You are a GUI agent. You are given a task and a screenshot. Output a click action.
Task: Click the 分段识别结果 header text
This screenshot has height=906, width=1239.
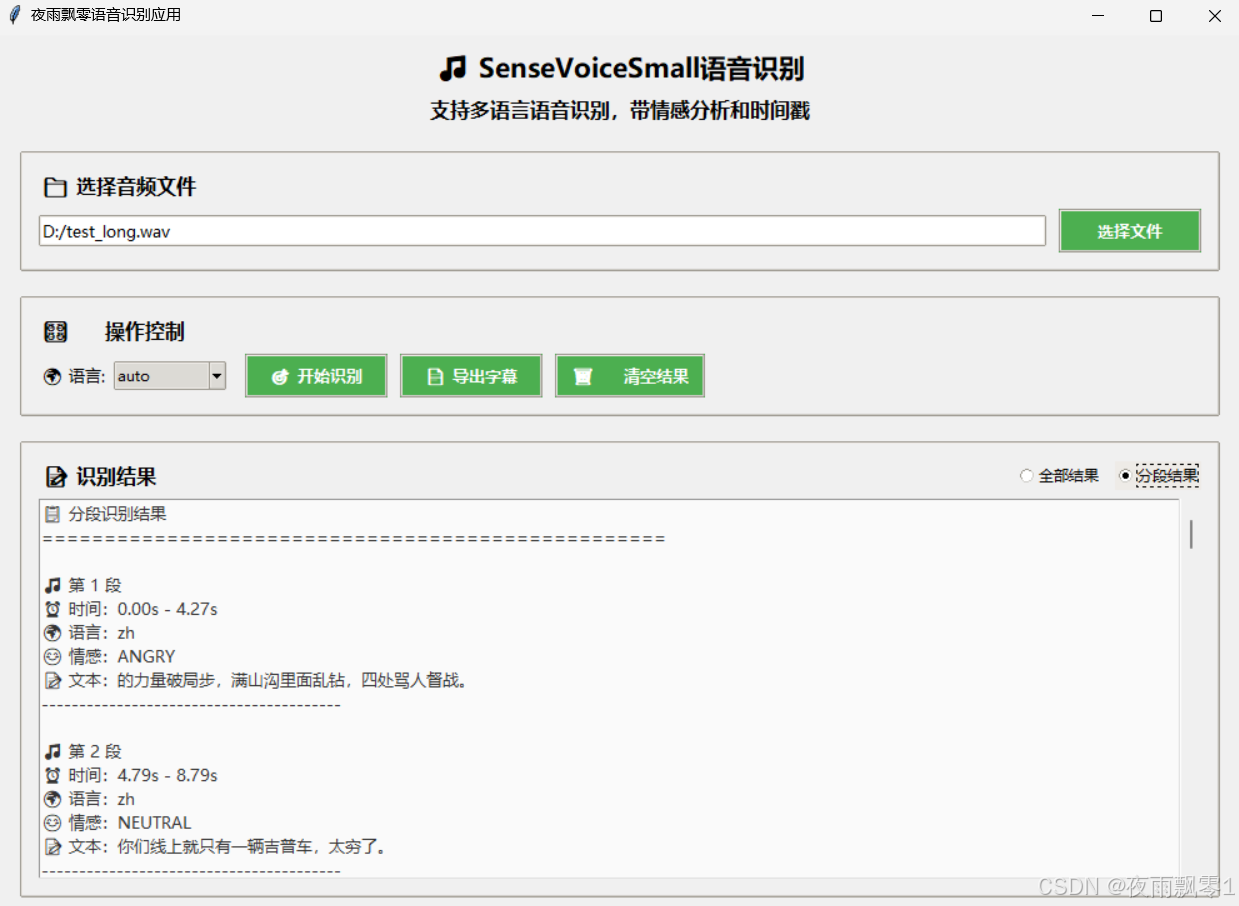point(117,515)
